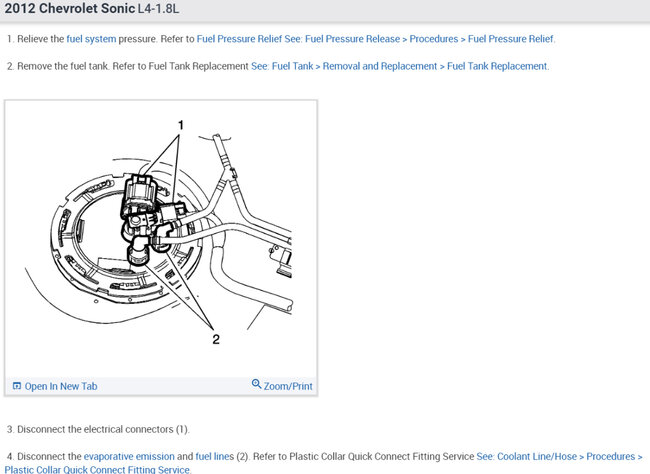Image resolution: width=650 pixels, height=474 pixels.
Task: Click See: Fuel Tank link
Action: click(x=282, y=66)
